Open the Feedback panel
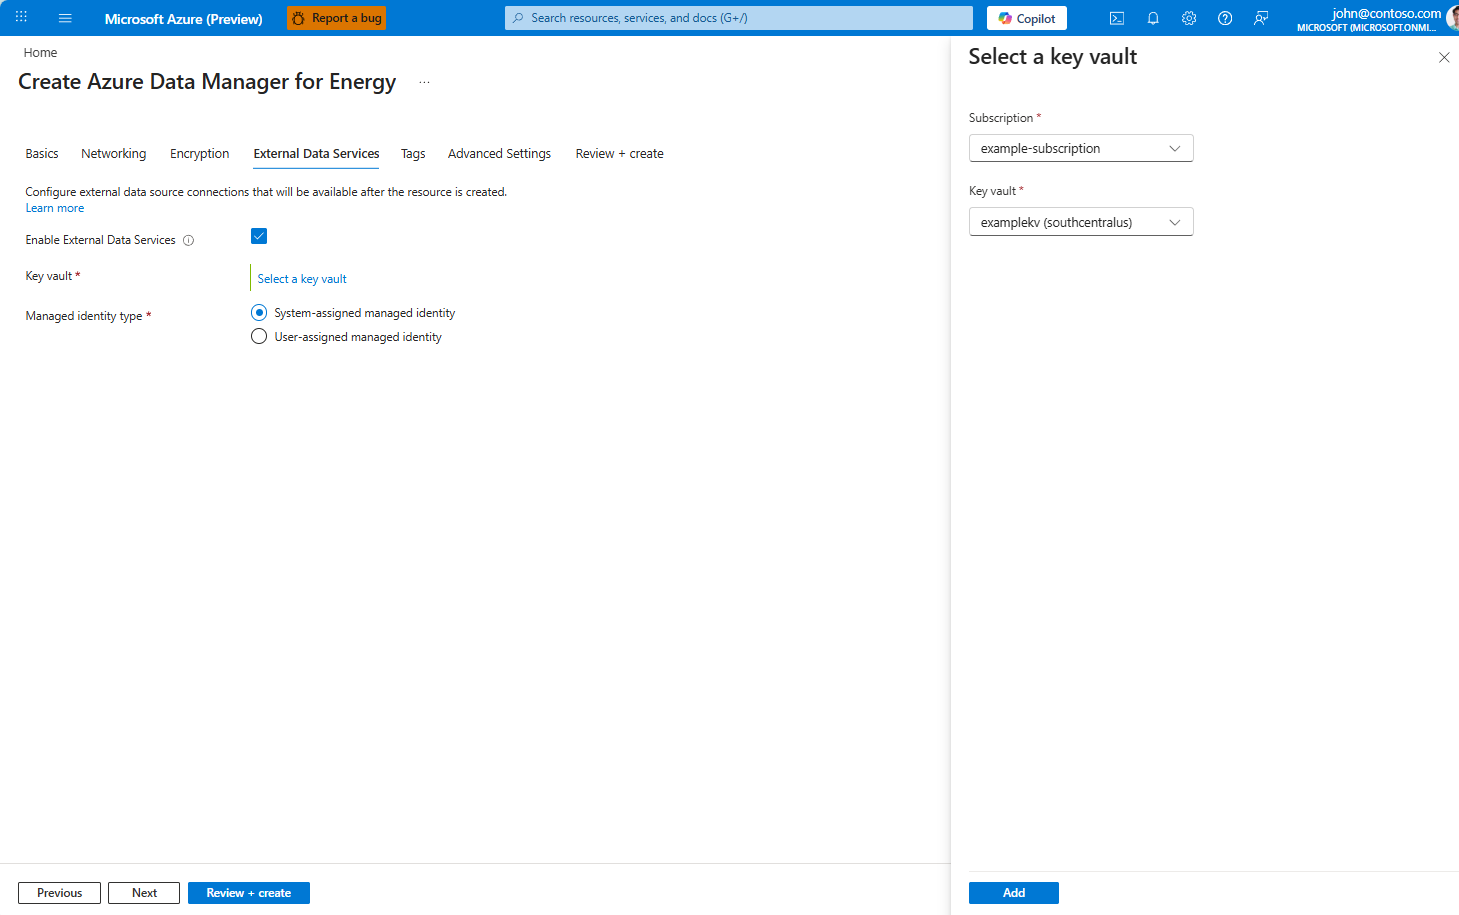Viewport: 1459px width, 915px height. click(1260, 17)
